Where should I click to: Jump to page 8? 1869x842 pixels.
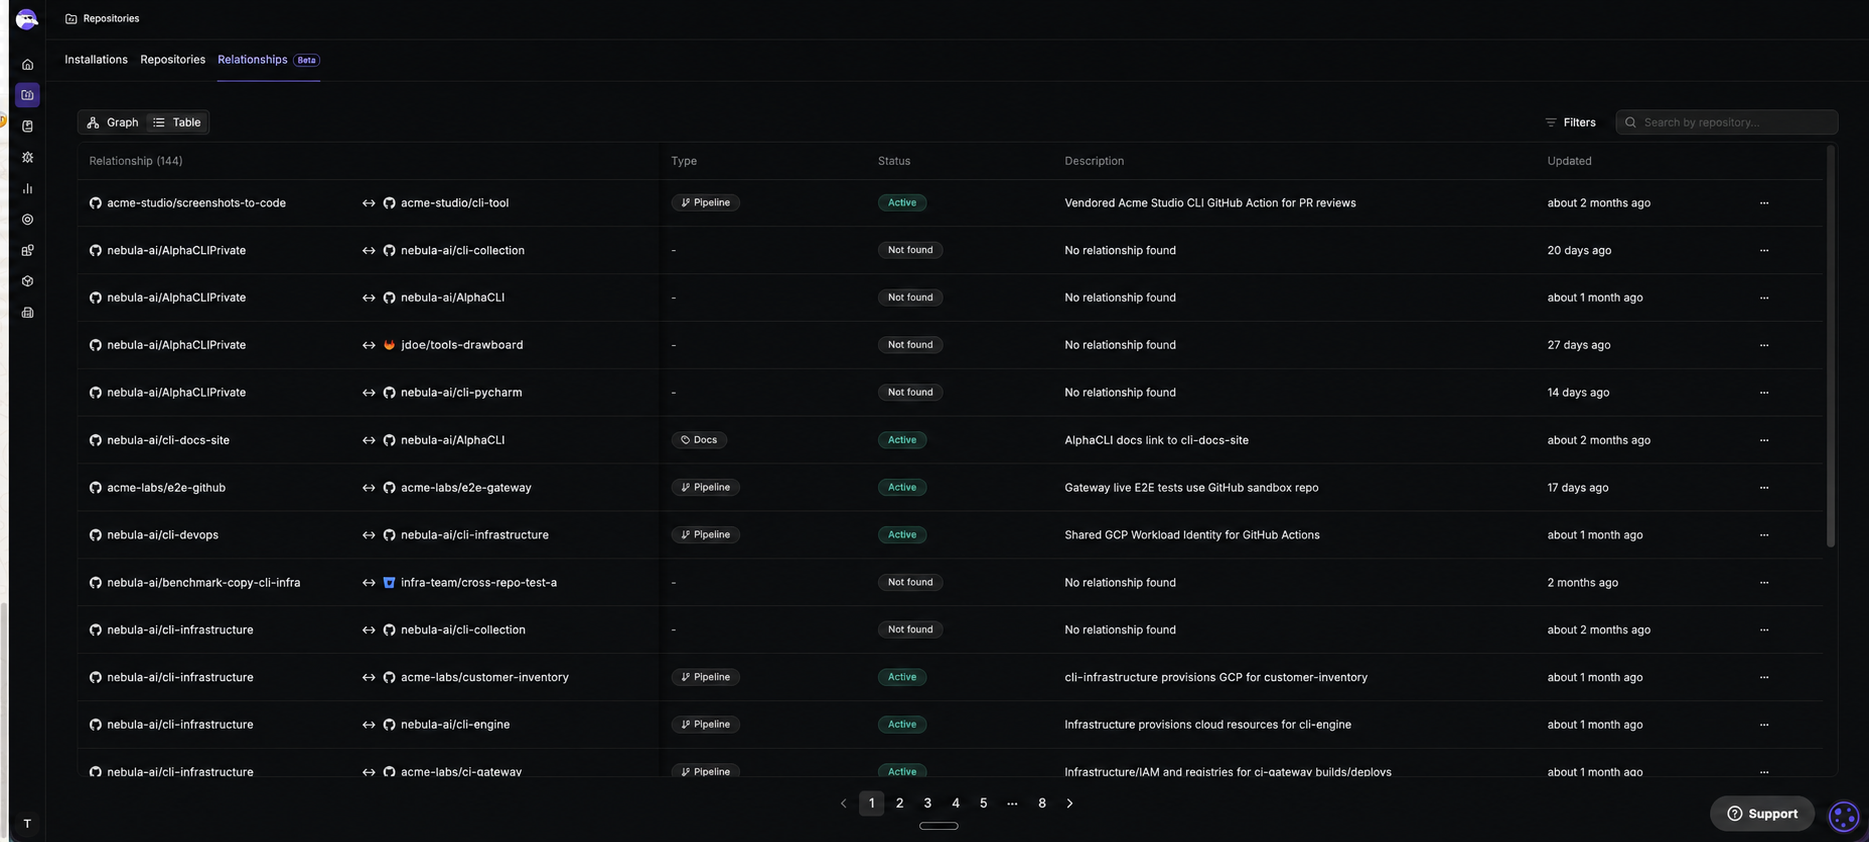click(1042, 803)
